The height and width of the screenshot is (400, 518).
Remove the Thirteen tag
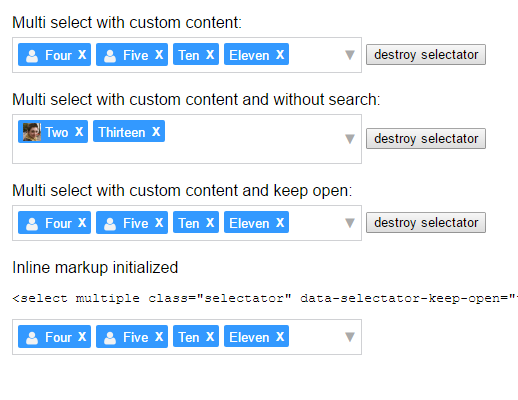coord(156,132)
